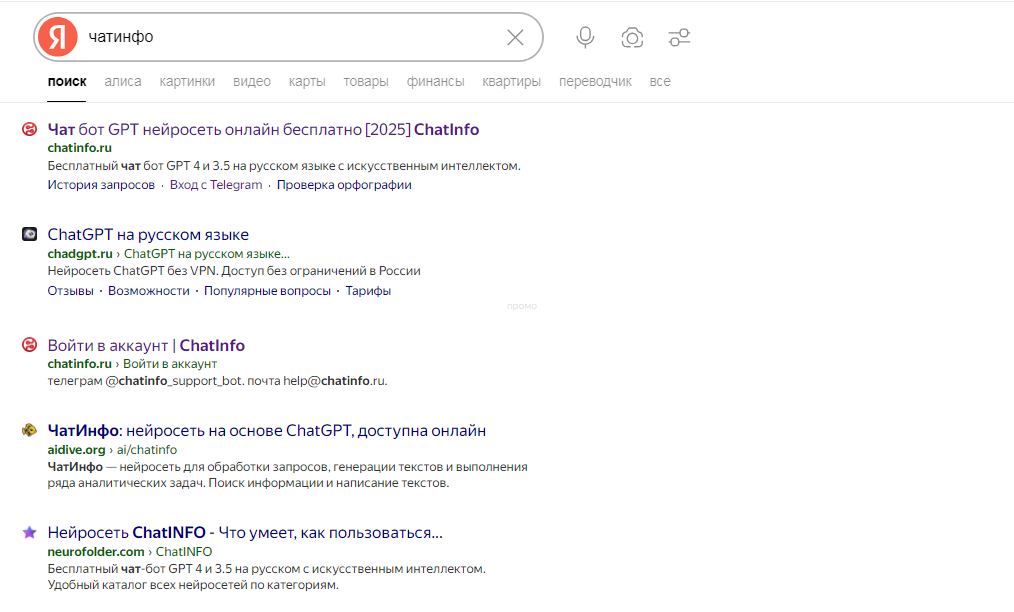Click the История запросов sitelink
Viewport: 1014px width, 612px height.
coord(101,185)
